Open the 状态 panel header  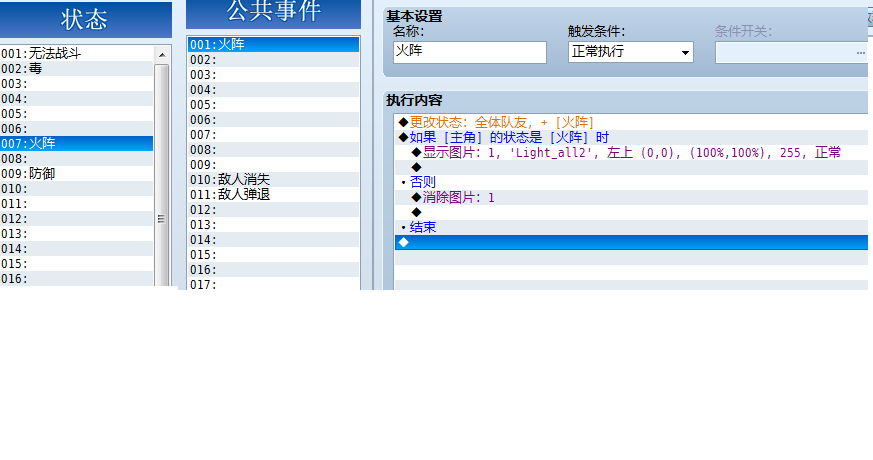tap(86, 19)
